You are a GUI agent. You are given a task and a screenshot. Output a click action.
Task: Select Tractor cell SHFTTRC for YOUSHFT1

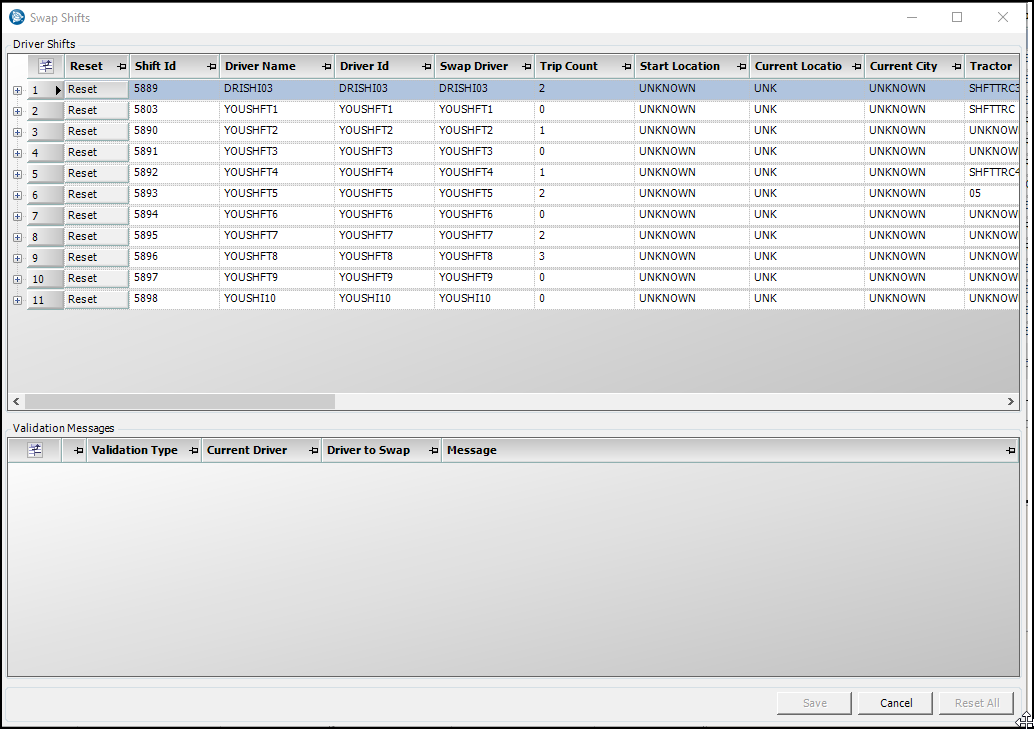[992, 110]
